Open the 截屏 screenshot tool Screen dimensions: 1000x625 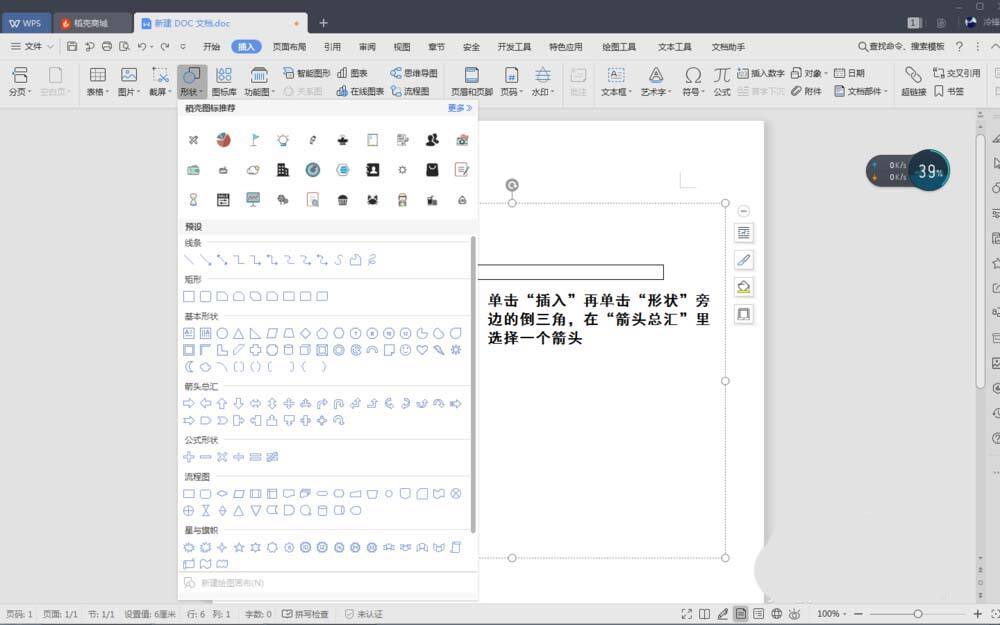159,80
